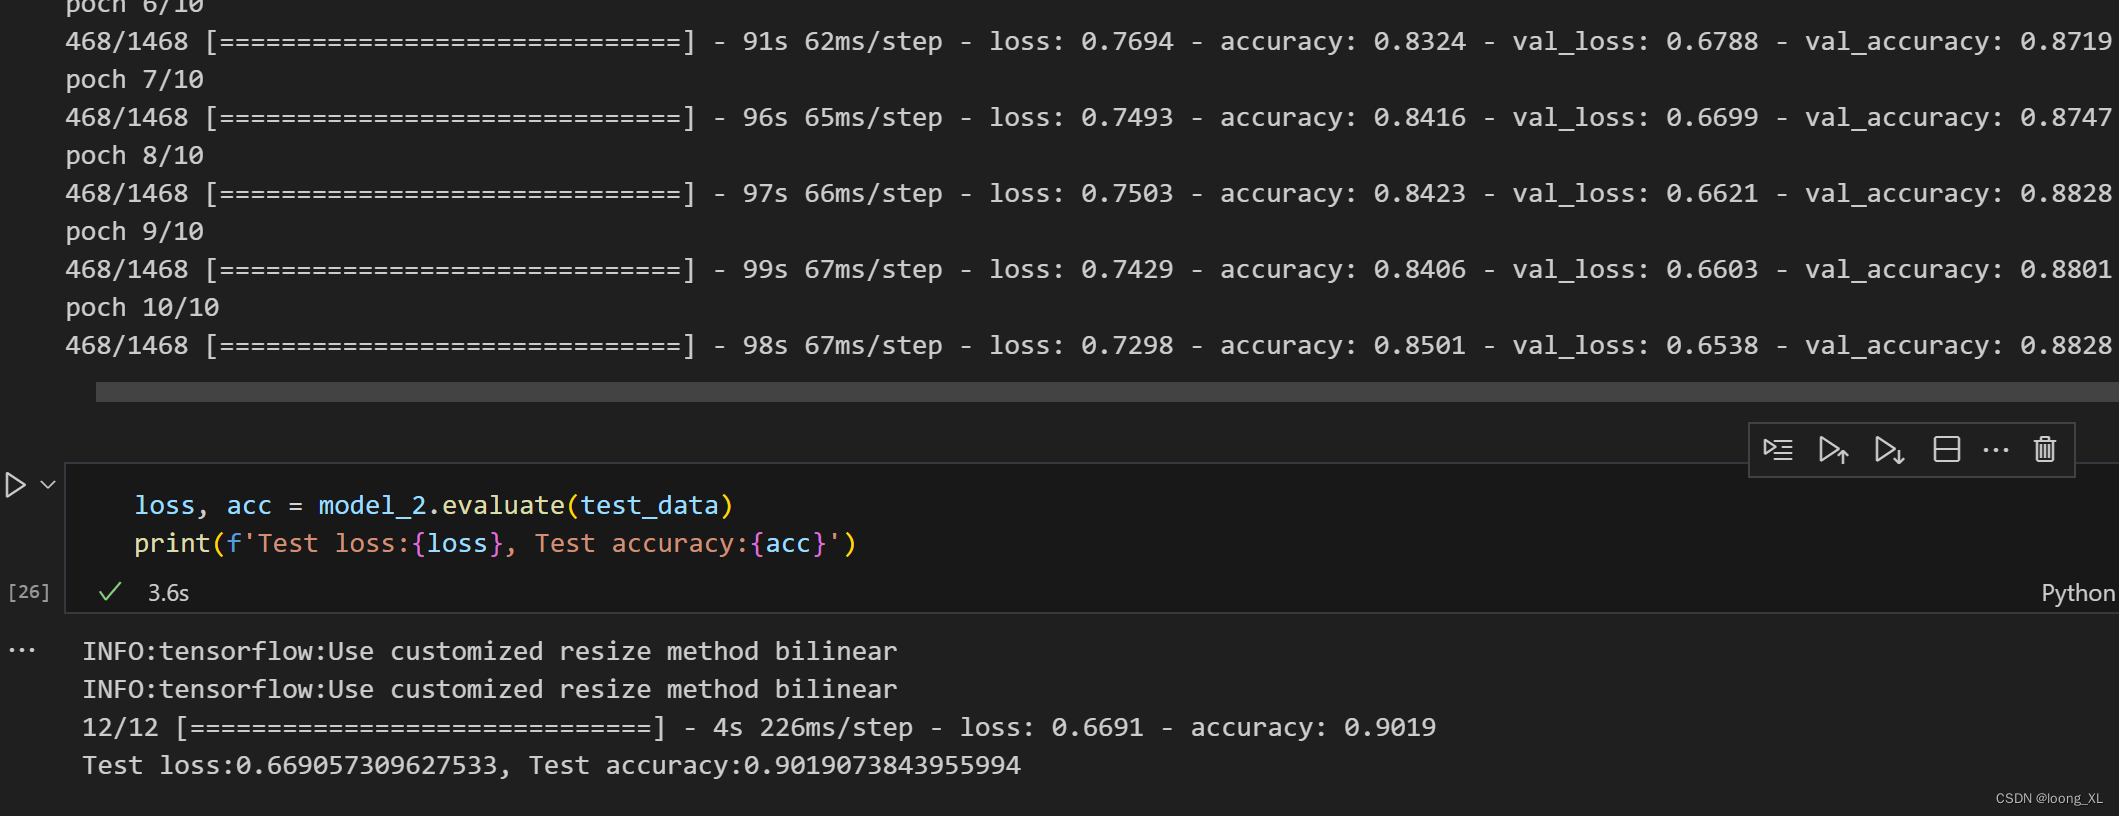2119x816 pixels.
Task: Expand run options chevron beside play
Action: coord(47,485)
